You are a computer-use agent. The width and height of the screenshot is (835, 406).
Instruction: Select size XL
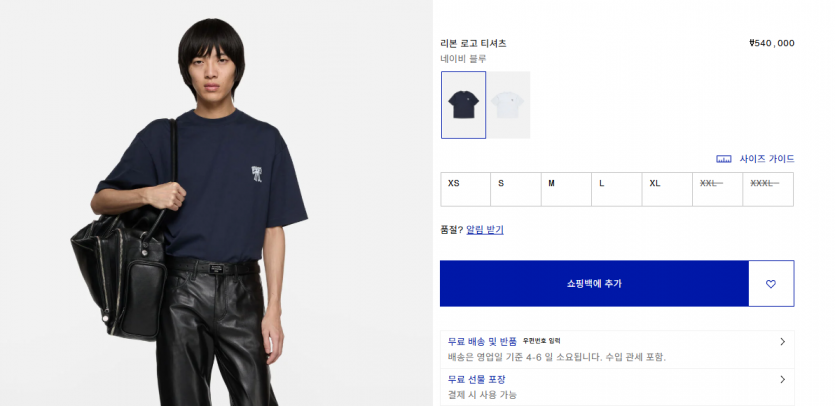point(667,189)
